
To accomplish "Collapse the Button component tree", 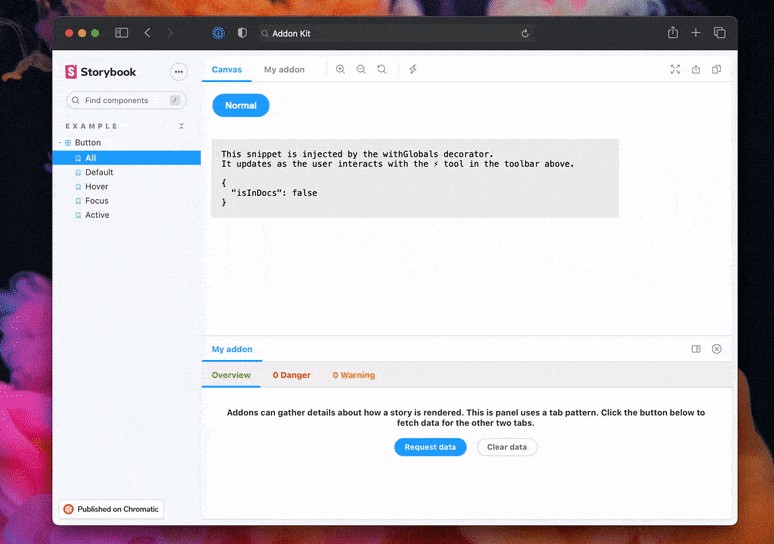I will tap(61, 143).
